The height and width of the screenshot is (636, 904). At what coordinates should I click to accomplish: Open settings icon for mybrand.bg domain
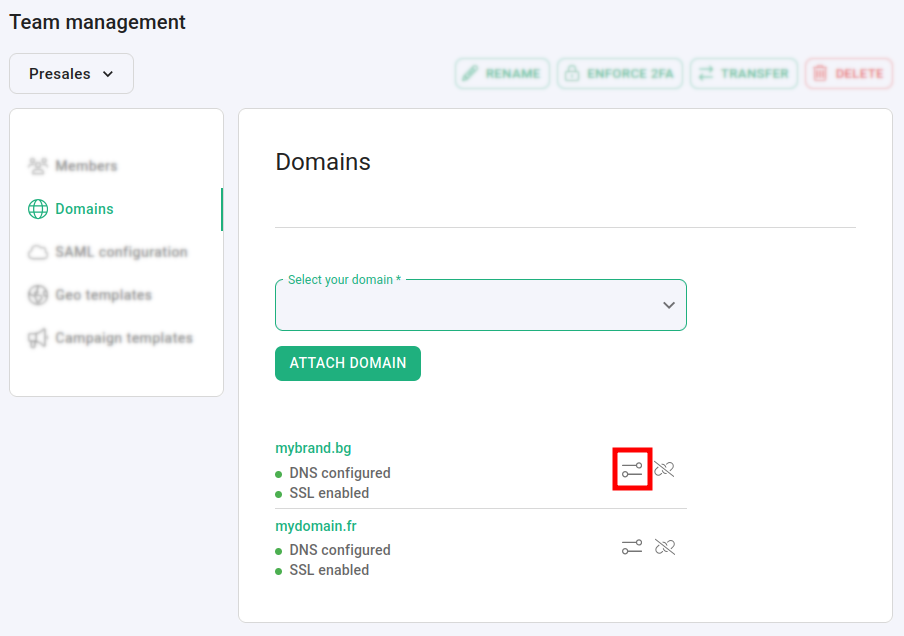(x=632, y=469)
